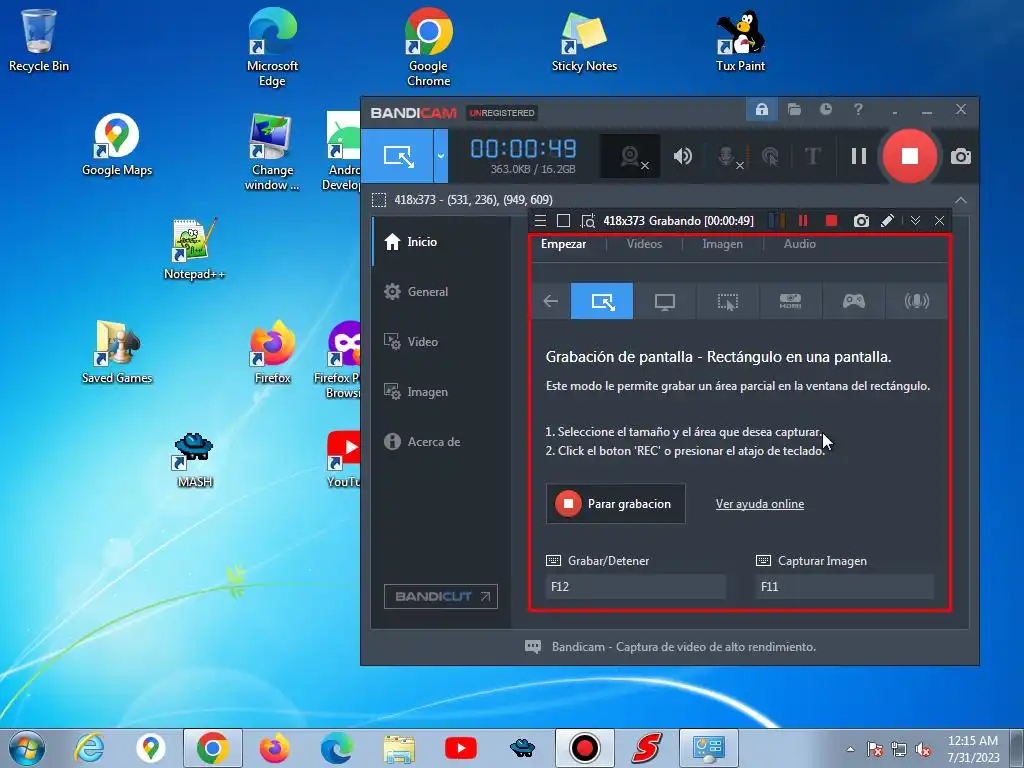Click the back arrow in mode selector
1024x768 pixels.
(x=551, y=301)
